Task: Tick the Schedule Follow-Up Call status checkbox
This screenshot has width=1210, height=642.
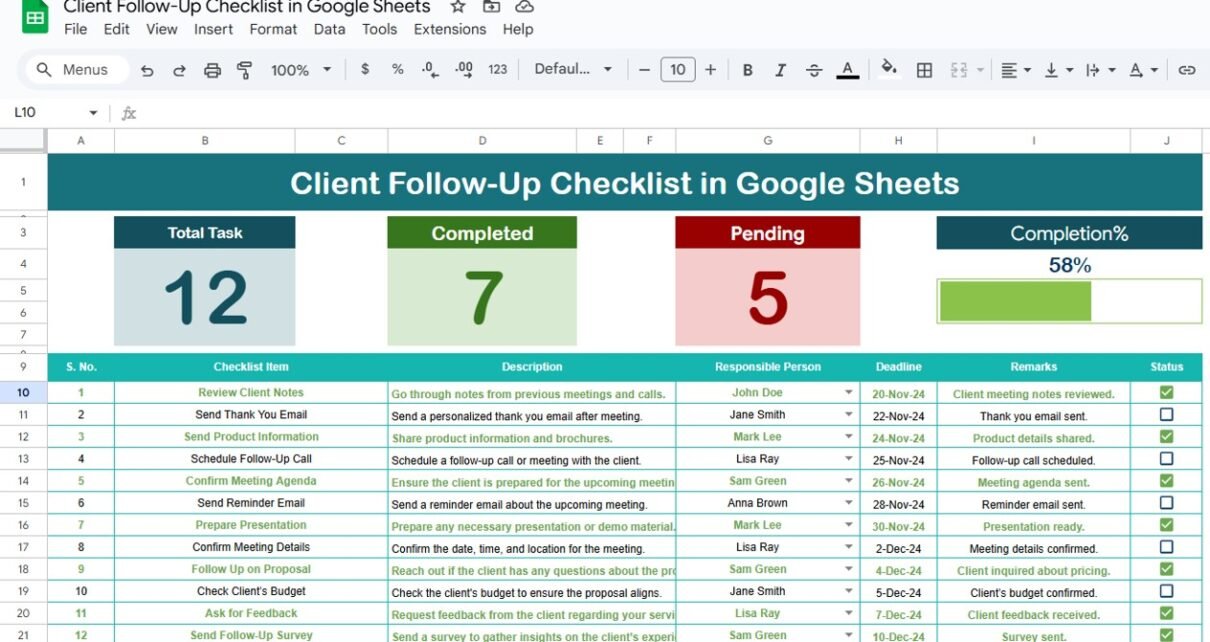Action: click(1166, 459)
